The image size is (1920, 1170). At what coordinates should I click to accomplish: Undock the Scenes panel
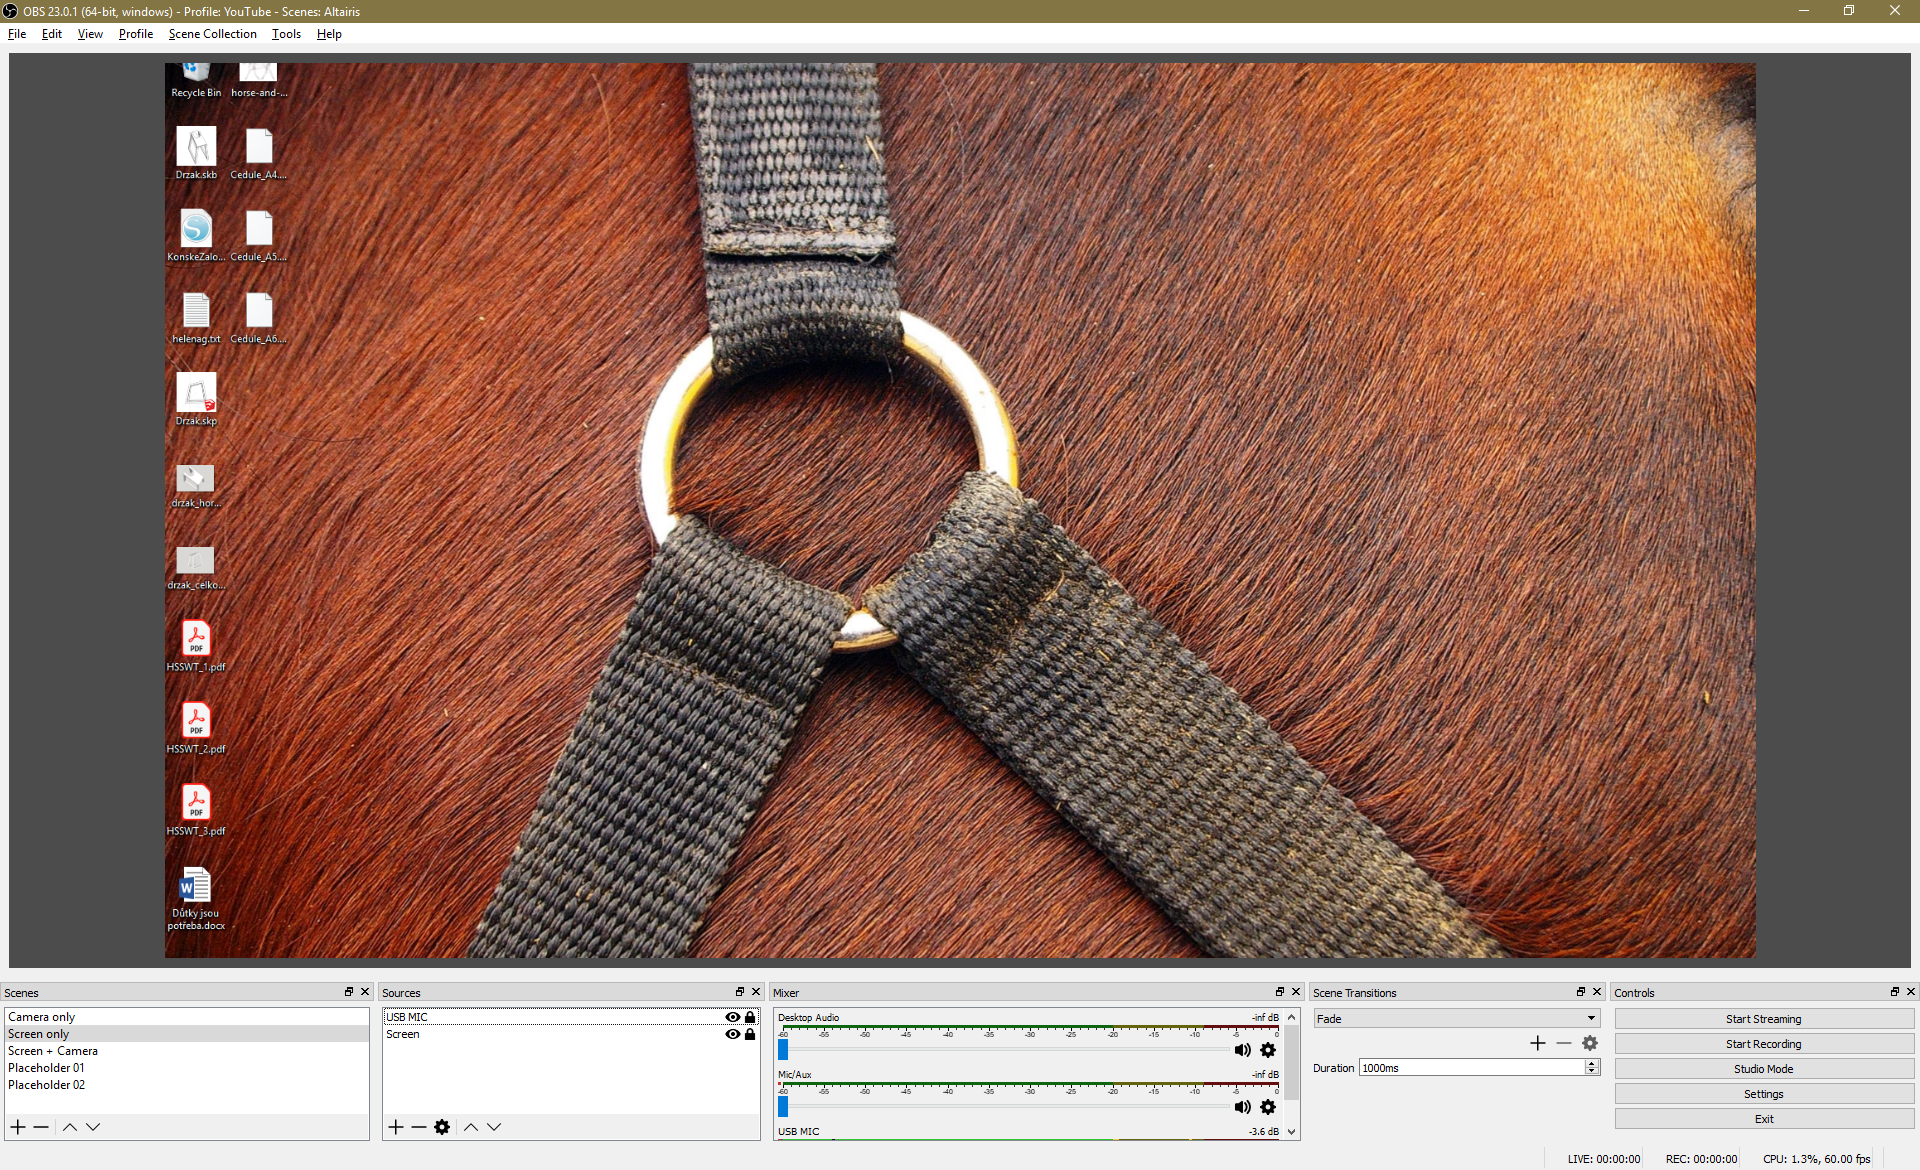coord(349,992)
